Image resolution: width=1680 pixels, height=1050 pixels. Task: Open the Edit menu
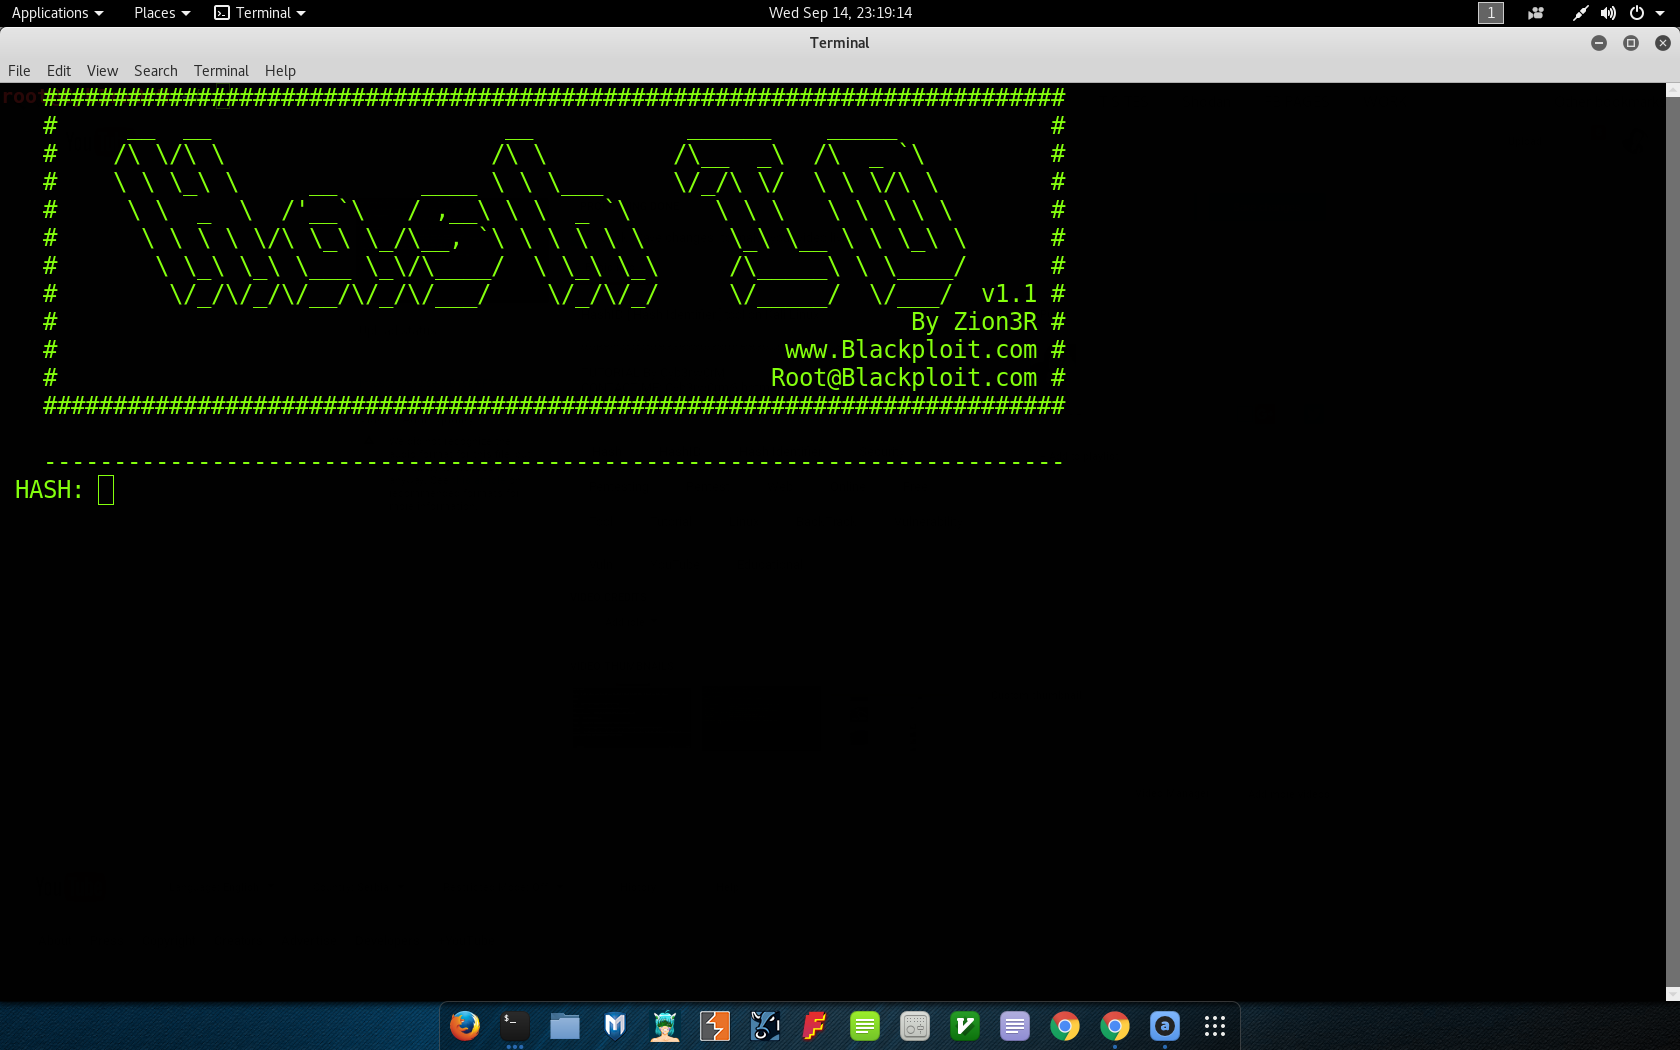[x=59, y=71]
